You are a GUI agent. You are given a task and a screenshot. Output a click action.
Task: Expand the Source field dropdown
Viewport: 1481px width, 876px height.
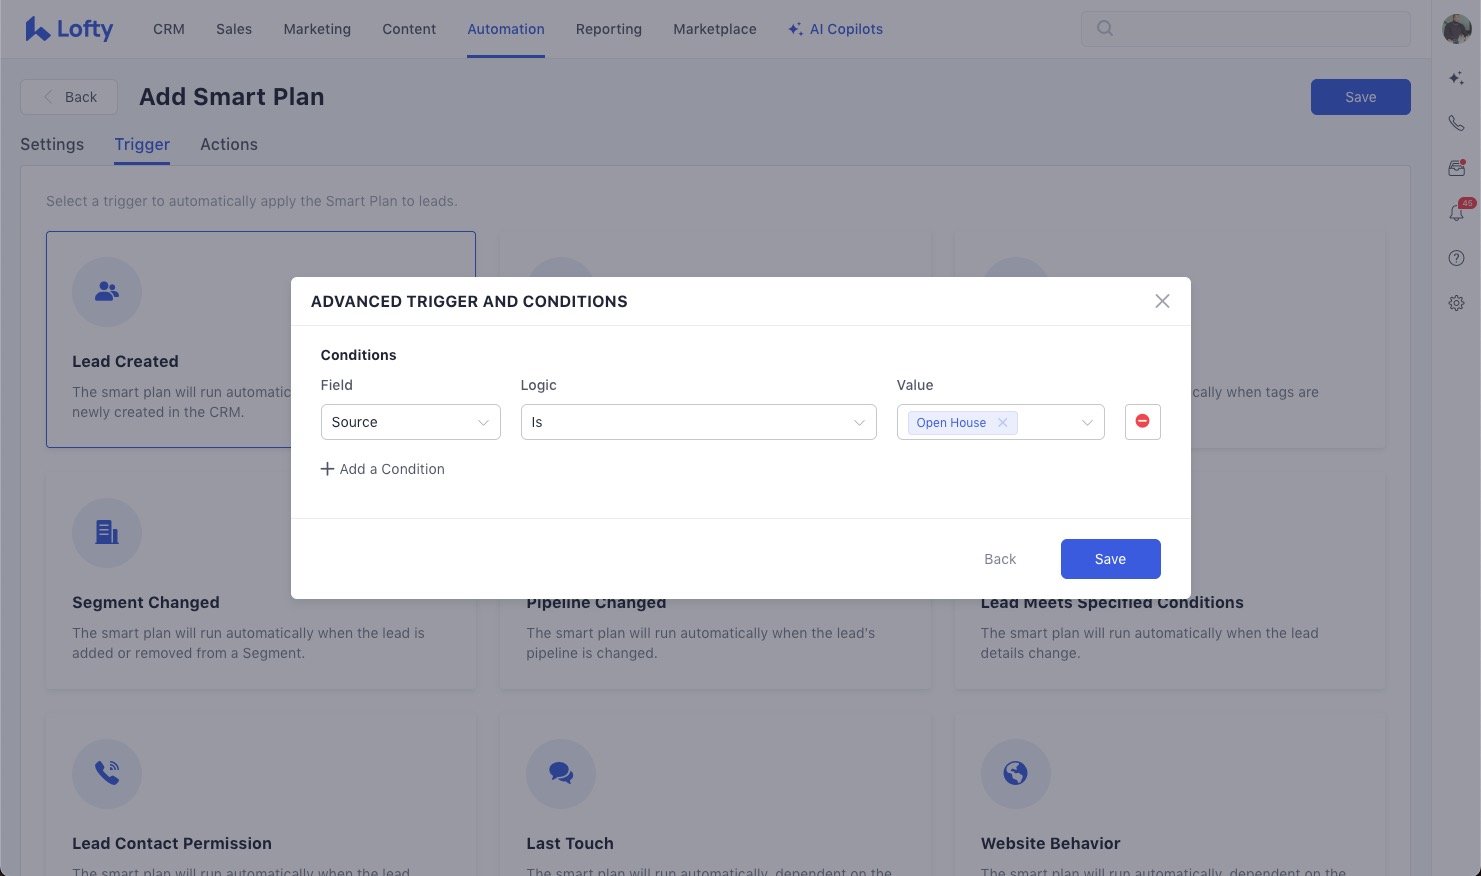tap(410, 422)
